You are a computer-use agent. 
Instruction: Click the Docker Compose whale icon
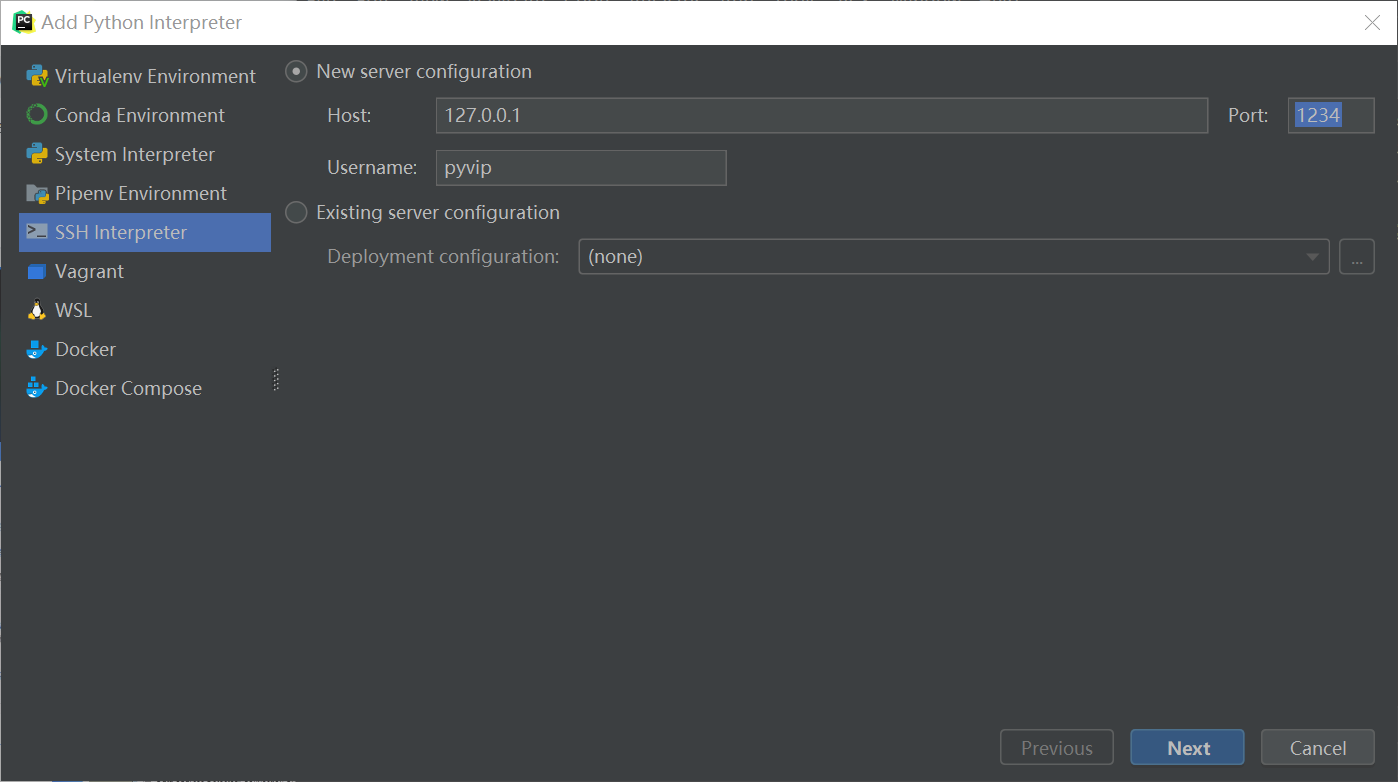click(x=37, y=388)
